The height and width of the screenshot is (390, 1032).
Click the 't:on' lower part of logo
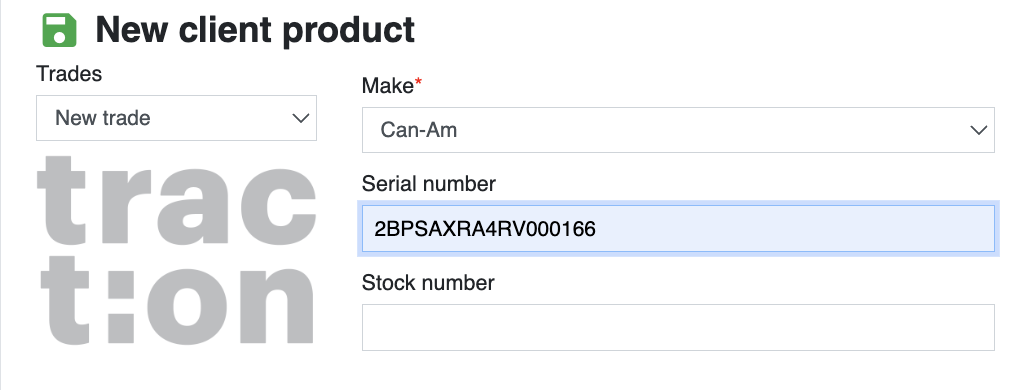(x=176, y=300)
